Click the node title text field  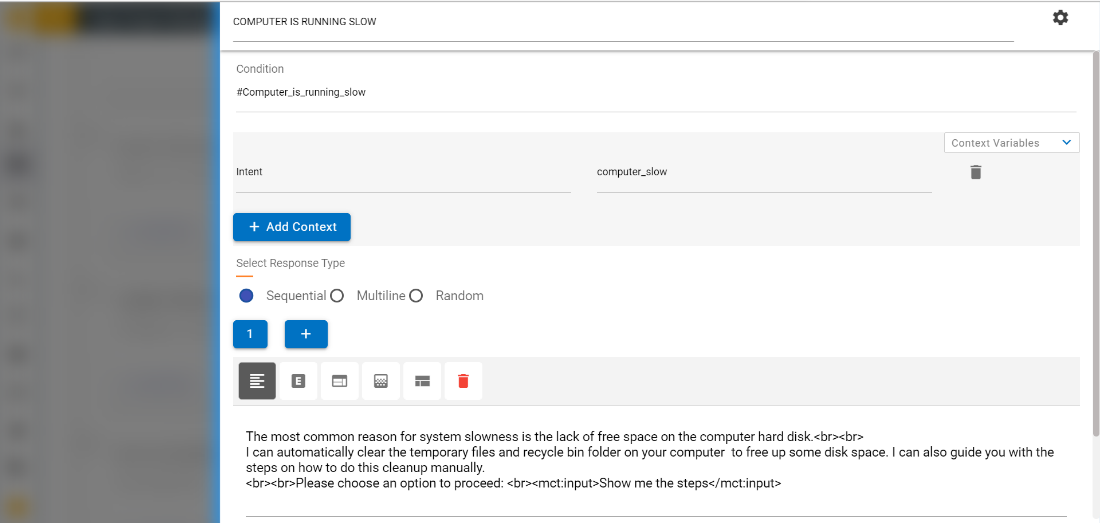(622, 22)
